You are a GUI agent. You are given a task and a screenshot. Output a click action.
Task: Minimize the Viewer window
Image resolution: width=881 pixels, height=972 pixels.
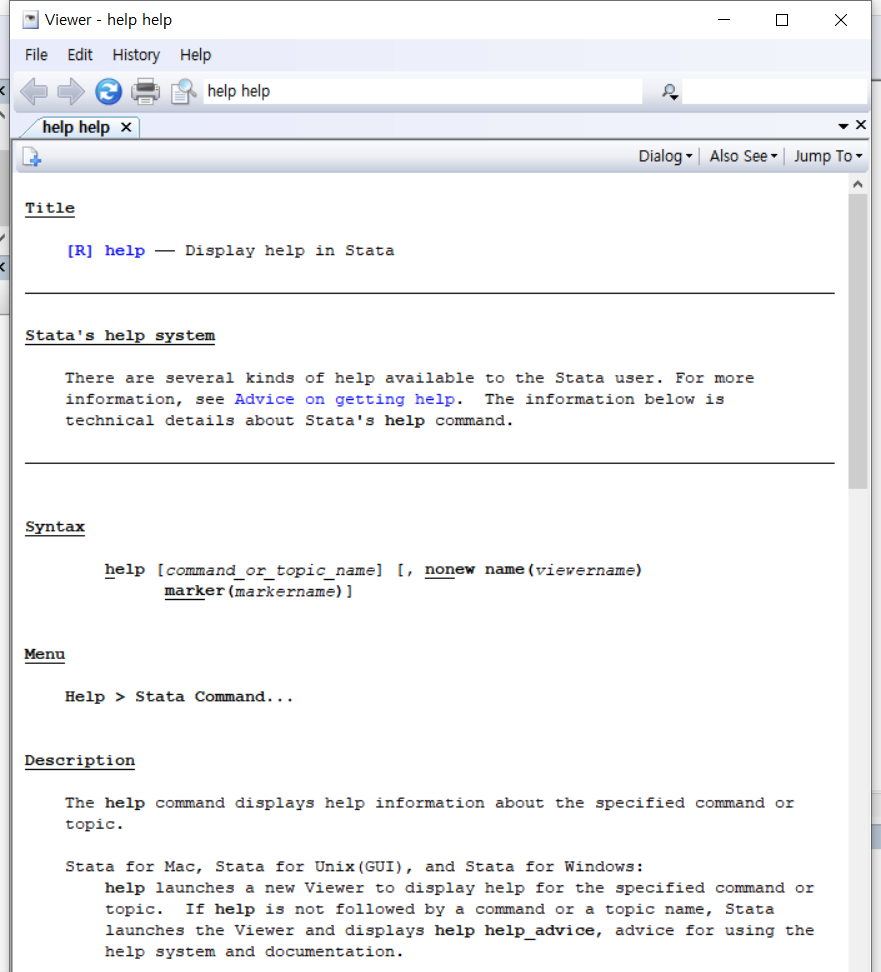pyautogui.click(x=724, y=20)
